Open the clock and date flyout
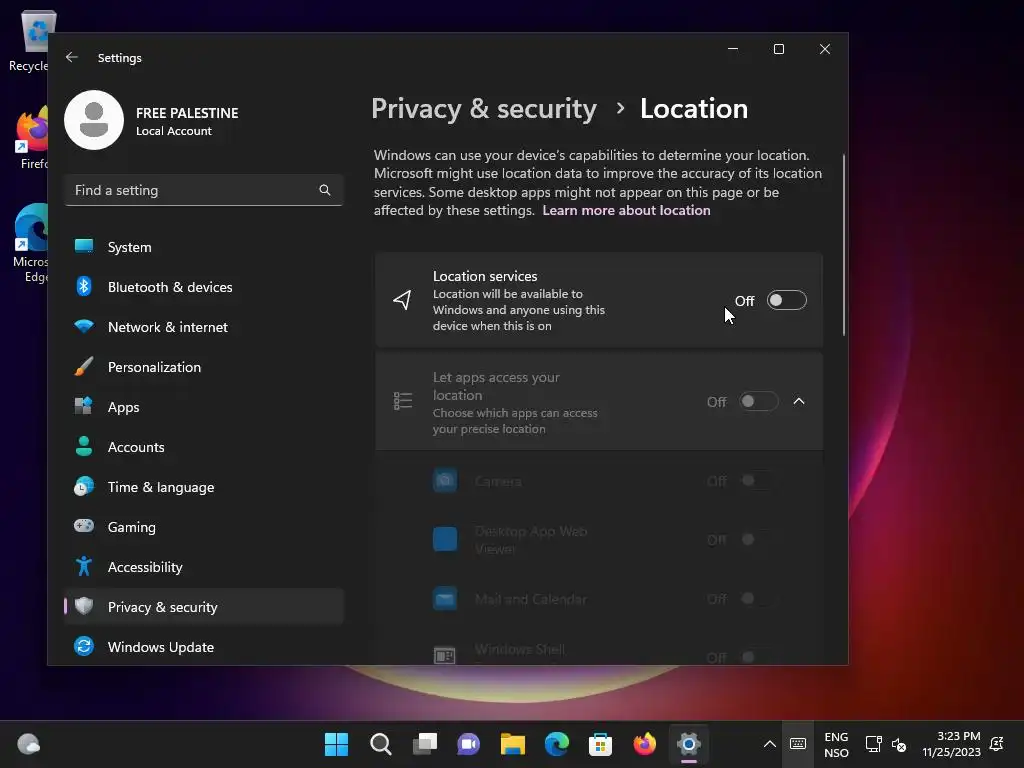 pyautogui.click(x=952, y=744)
